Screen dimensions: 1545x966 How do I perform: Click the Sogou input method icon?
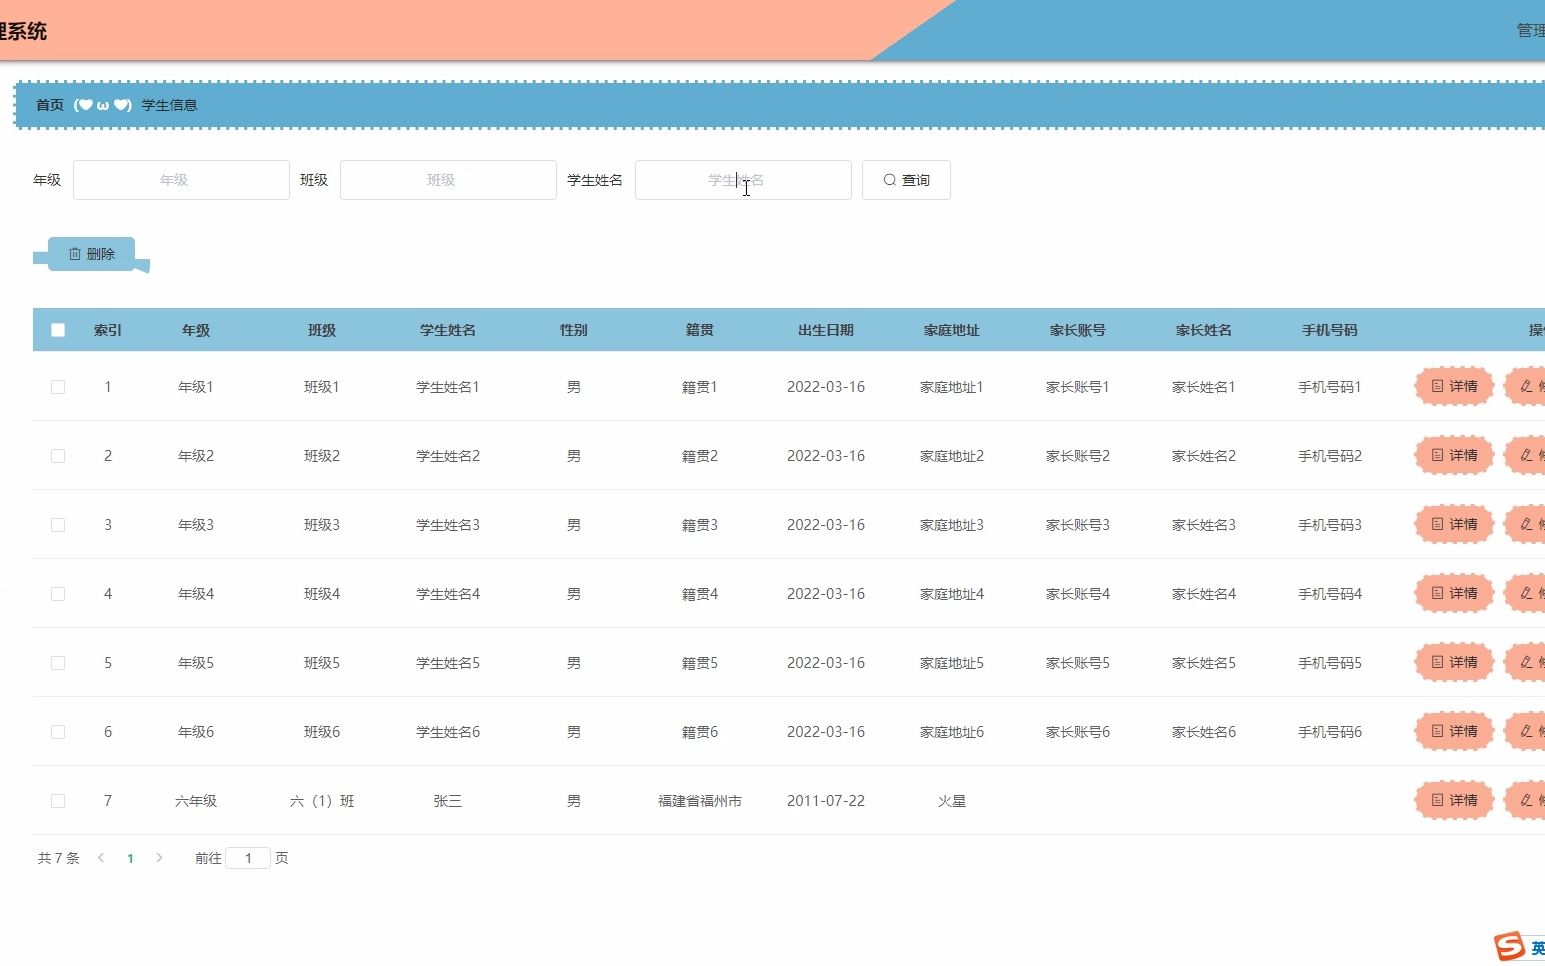(x=1510, y=946)
